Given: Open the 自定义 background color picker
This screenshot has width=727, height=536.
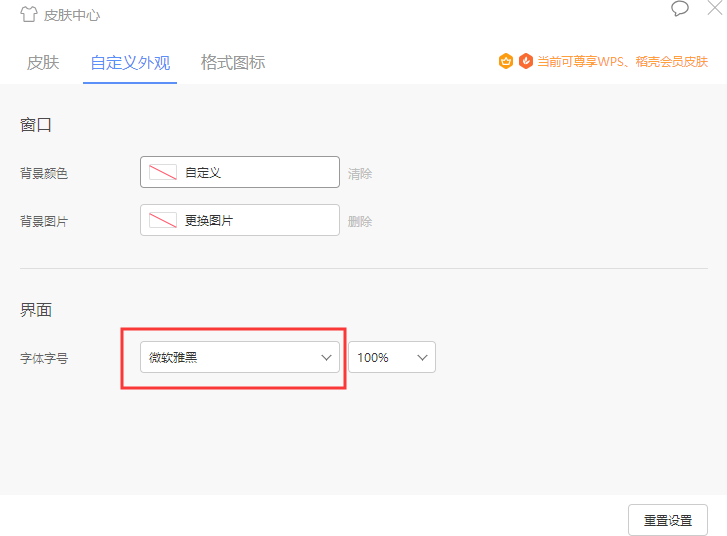Looking at the screenshot, I should (x=240, y=172).
